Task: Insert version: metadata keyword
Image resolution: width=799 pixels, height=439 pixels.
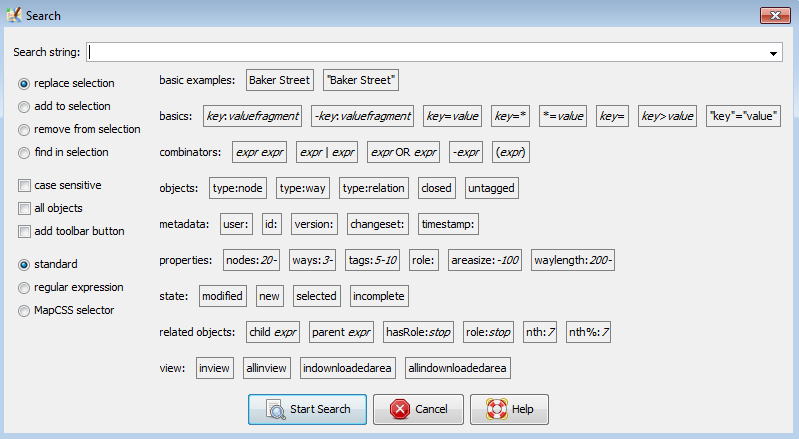Action: pos(314,224)
